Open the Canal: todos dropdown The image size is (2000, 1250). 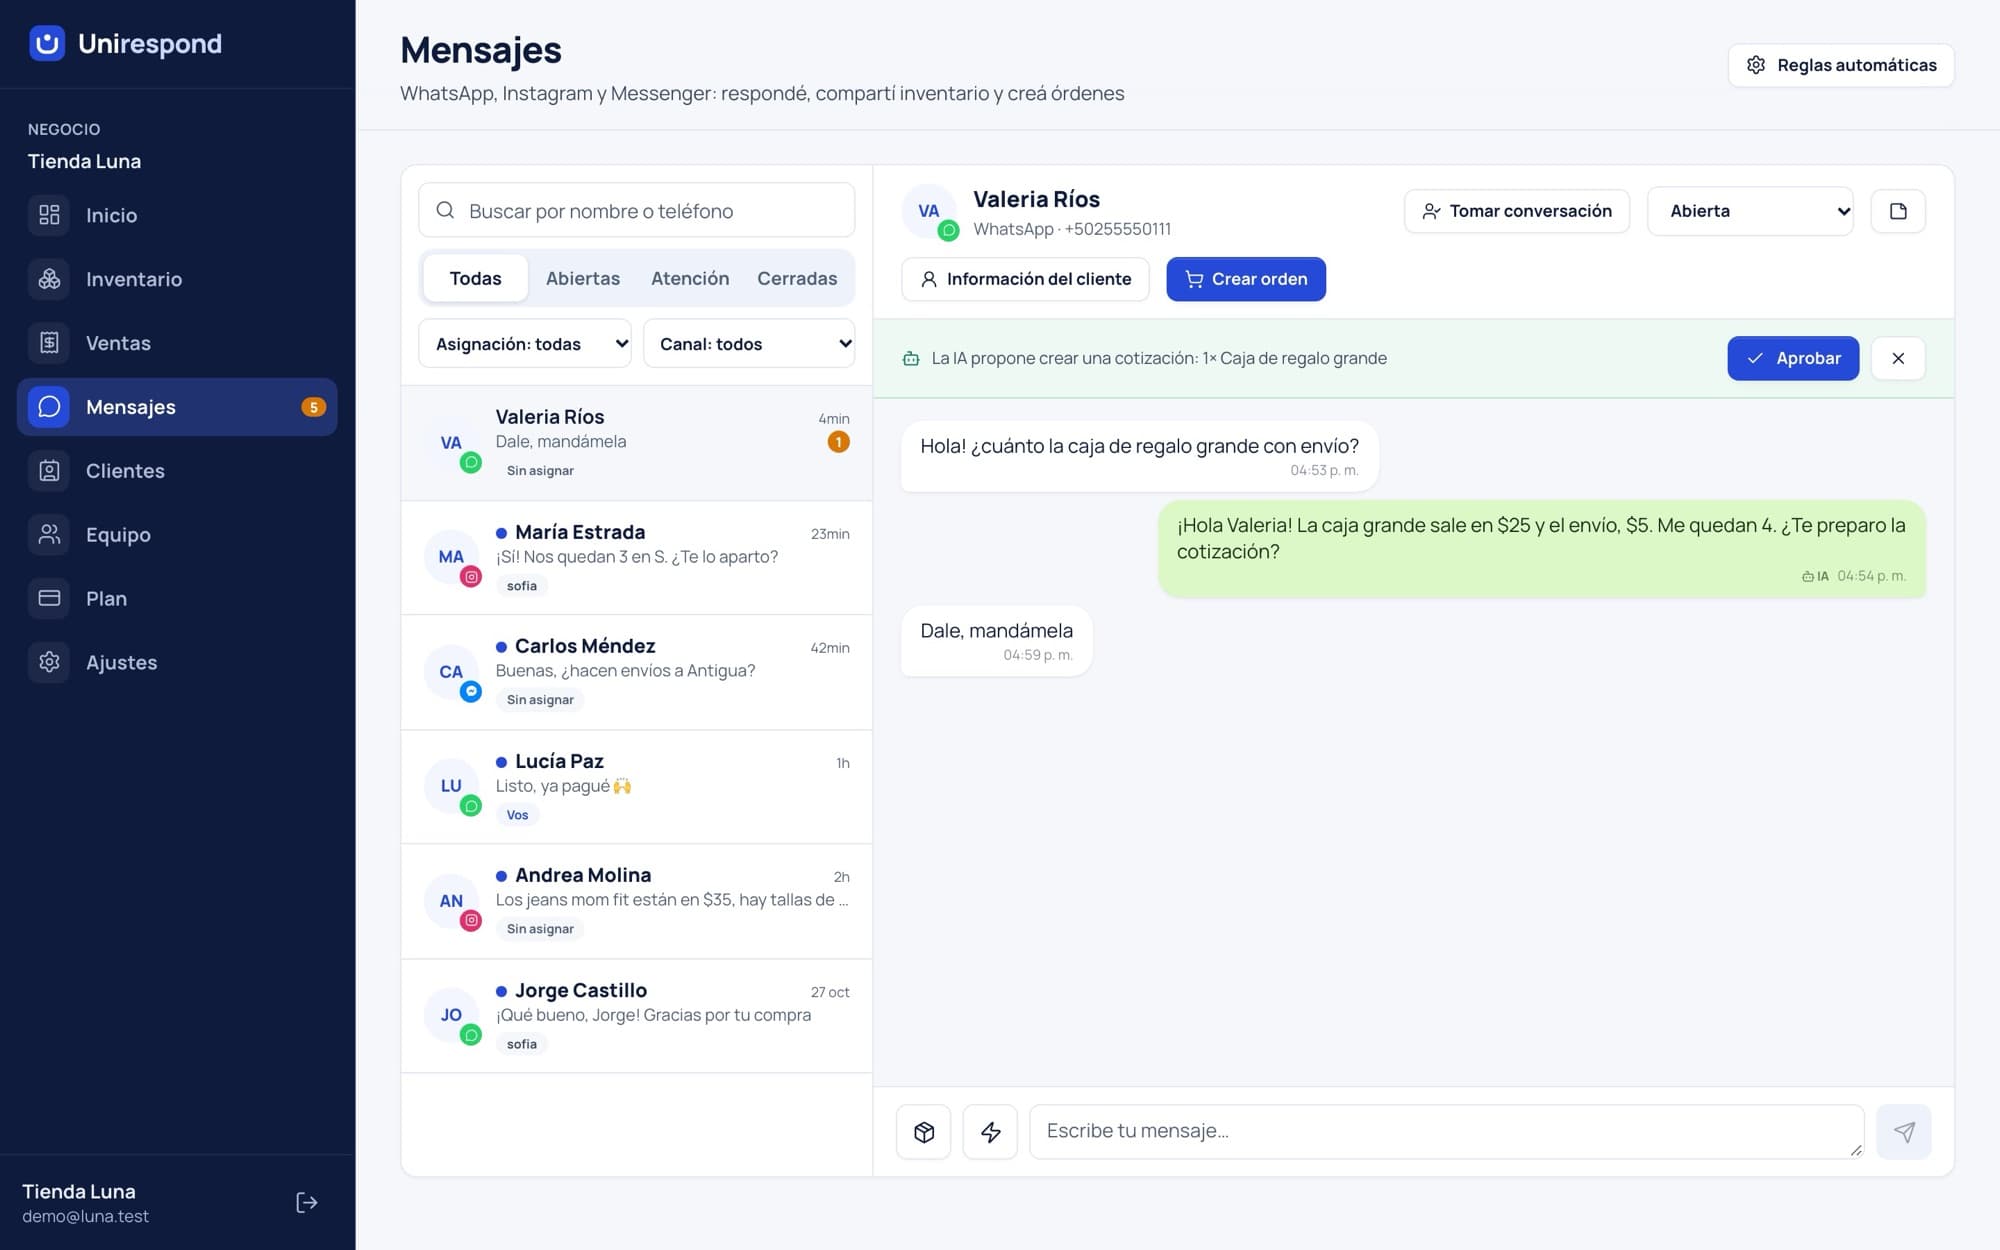pos(749,344)
